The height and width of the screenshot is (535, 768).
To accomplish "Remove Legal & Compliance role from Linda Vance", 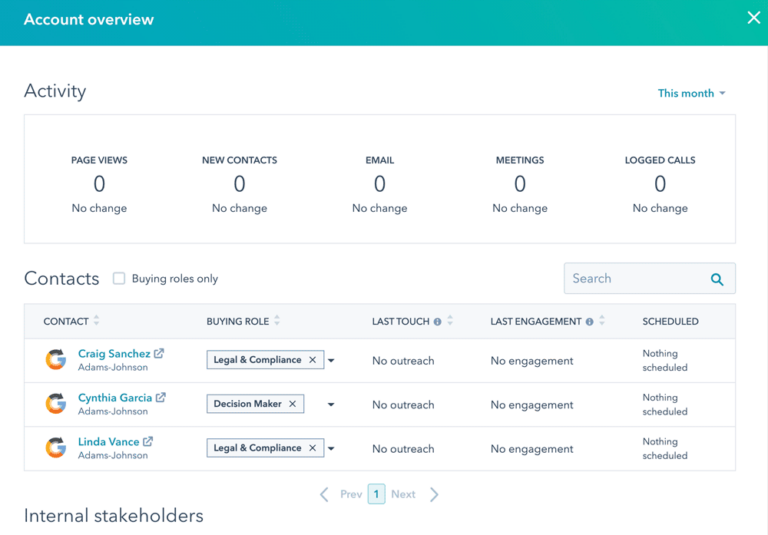I will [312, 448].
